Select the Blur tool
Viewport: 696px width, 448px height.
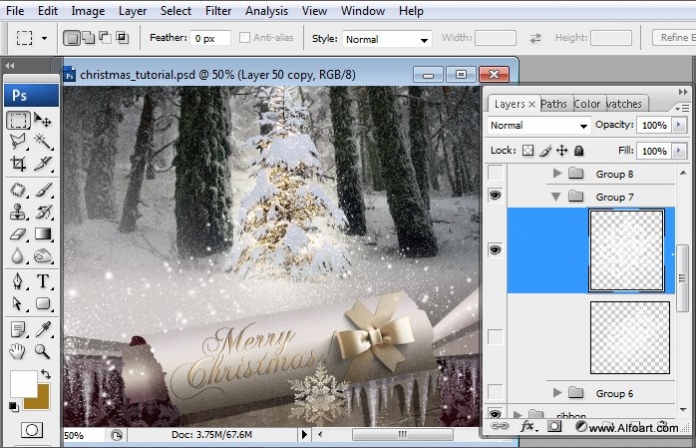pyautogui.click(x=18, y=256)
